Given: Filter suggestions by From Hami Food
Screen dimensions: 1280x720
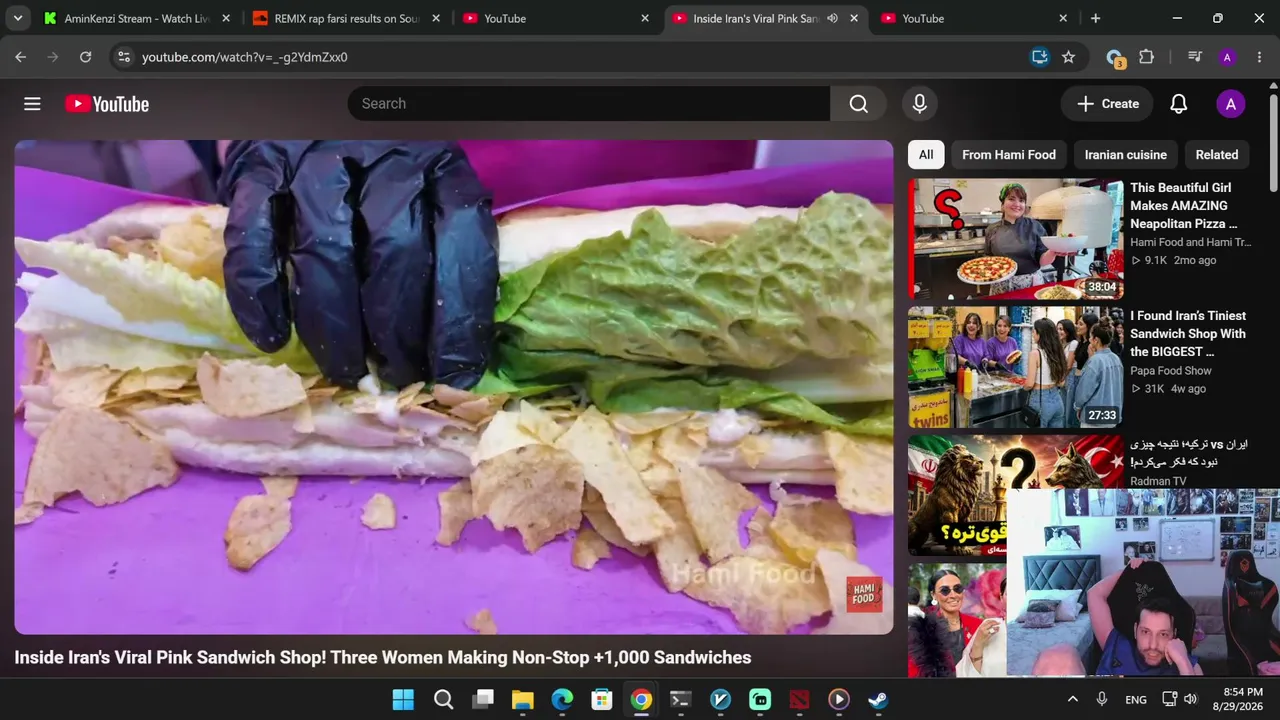Looking at the screenshot, I should (1009, 155).
